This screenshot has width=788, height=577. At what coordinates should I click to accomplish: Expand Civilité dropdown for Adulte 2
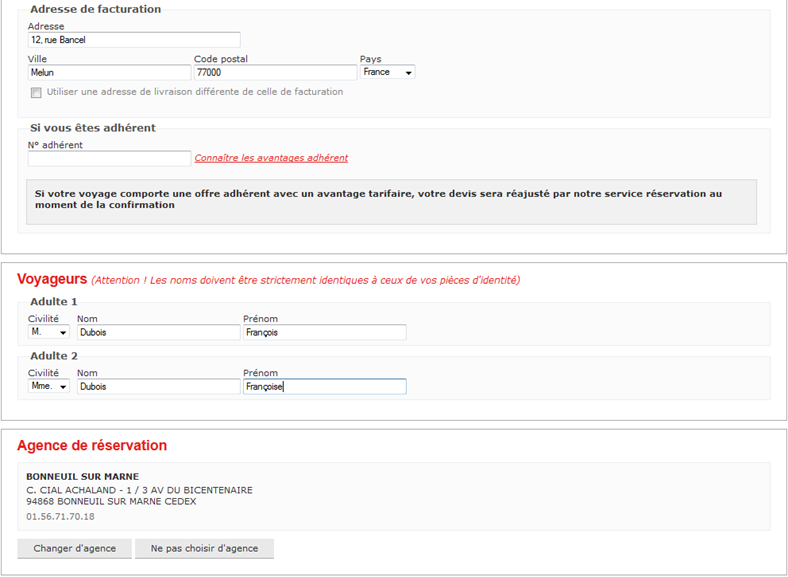[x=49, y=386]
